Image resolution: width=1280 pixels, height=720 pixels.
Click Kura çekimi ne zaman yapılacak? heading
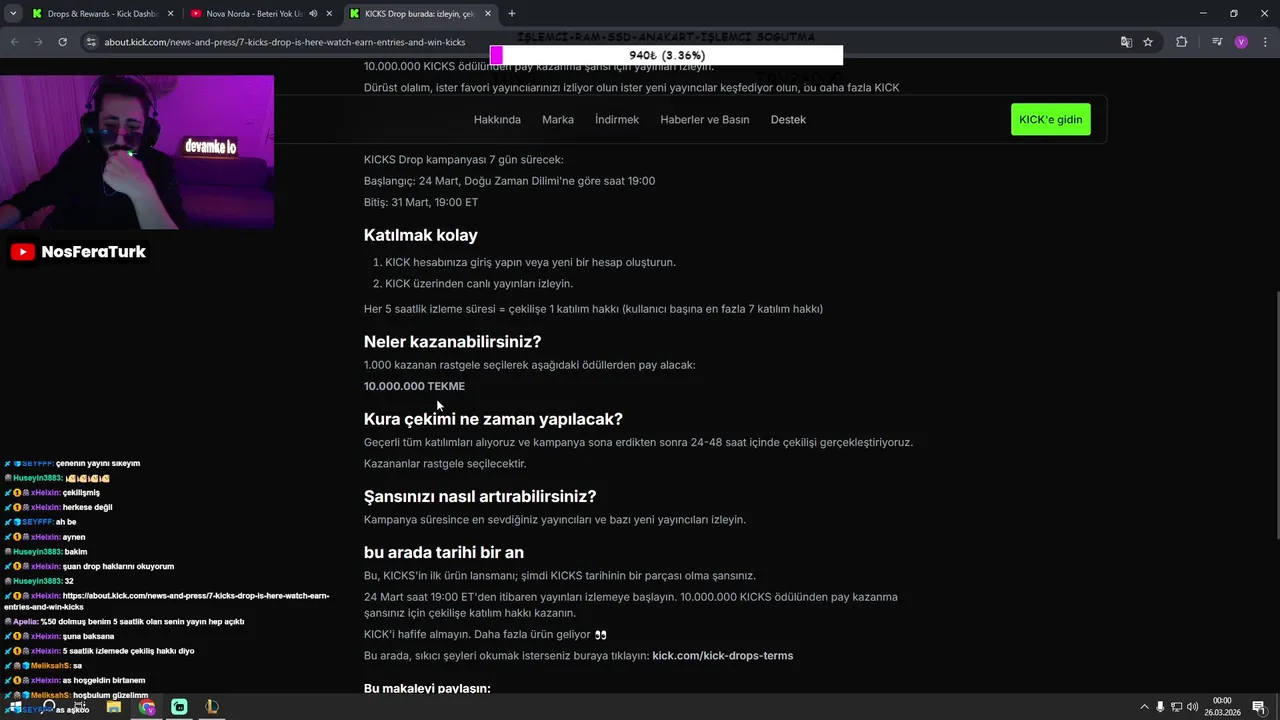493,419
